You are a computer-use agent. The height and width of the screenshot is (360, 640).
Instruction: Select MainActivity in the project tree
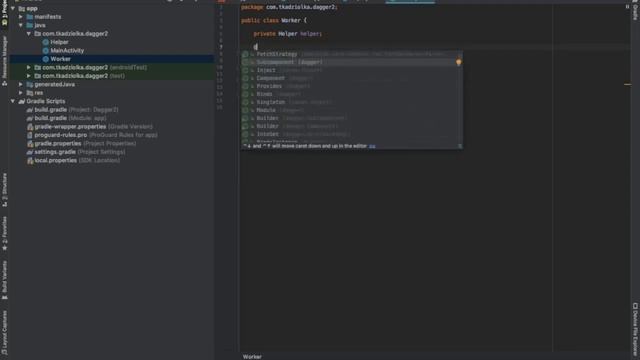(67, 51)
